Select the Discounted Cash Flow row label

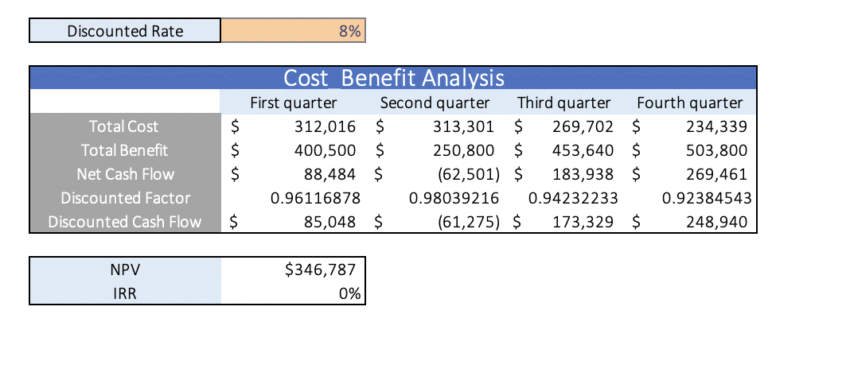125,222
